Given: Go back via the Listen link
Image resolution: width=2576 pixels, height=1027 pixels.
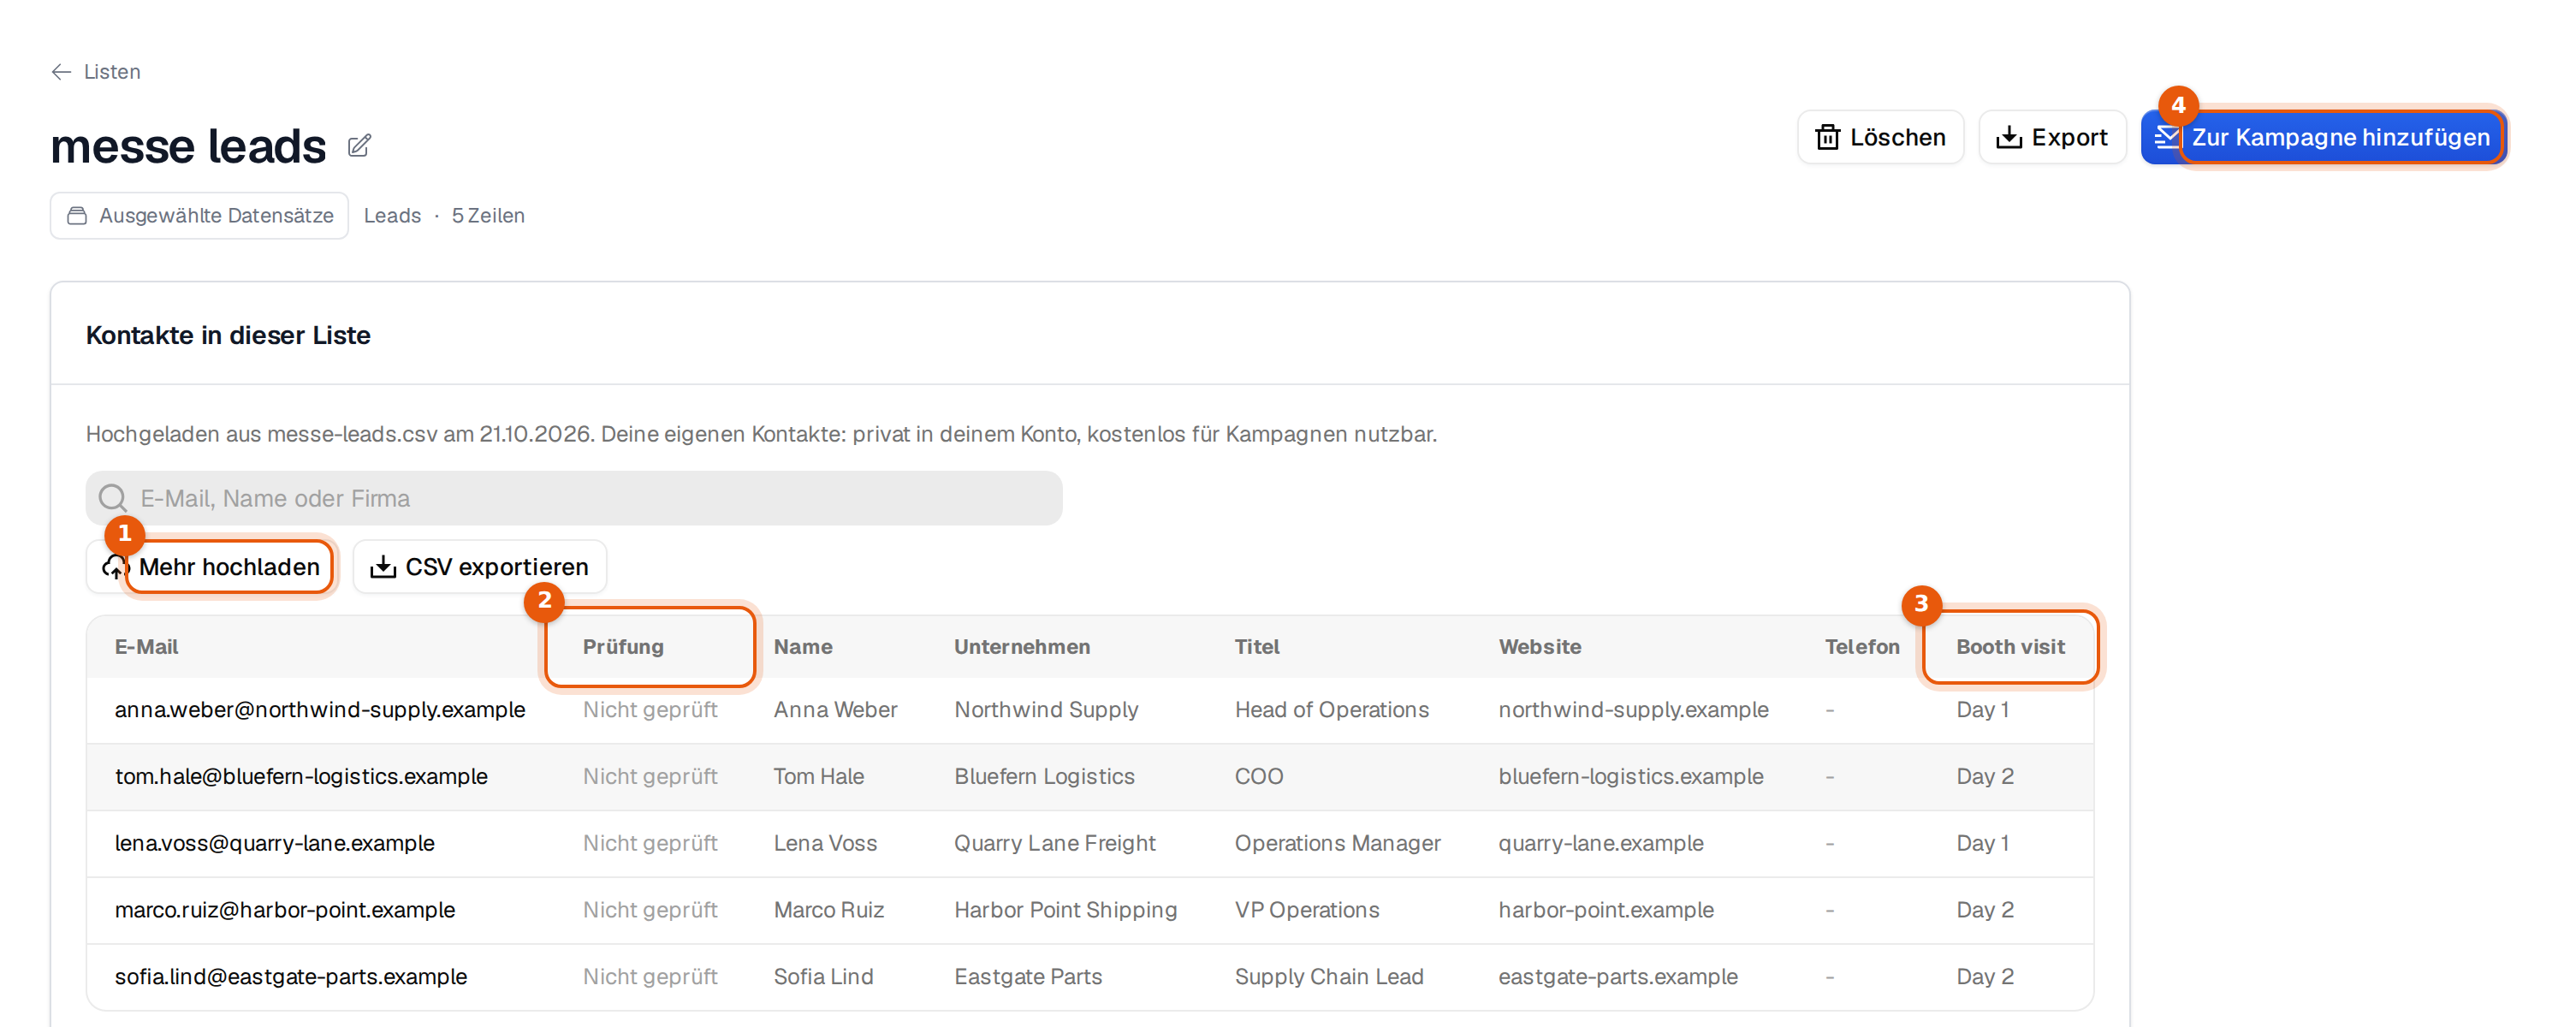Looking at the screenshot, I should coord(112,72).
